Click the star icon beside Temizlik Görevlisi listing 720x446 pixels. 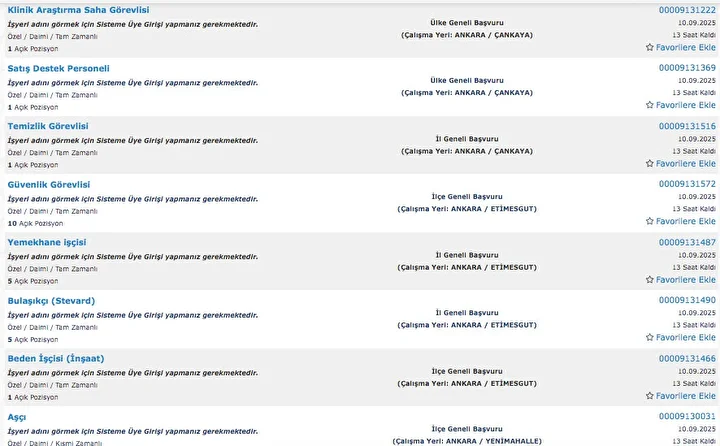[649, 164]
